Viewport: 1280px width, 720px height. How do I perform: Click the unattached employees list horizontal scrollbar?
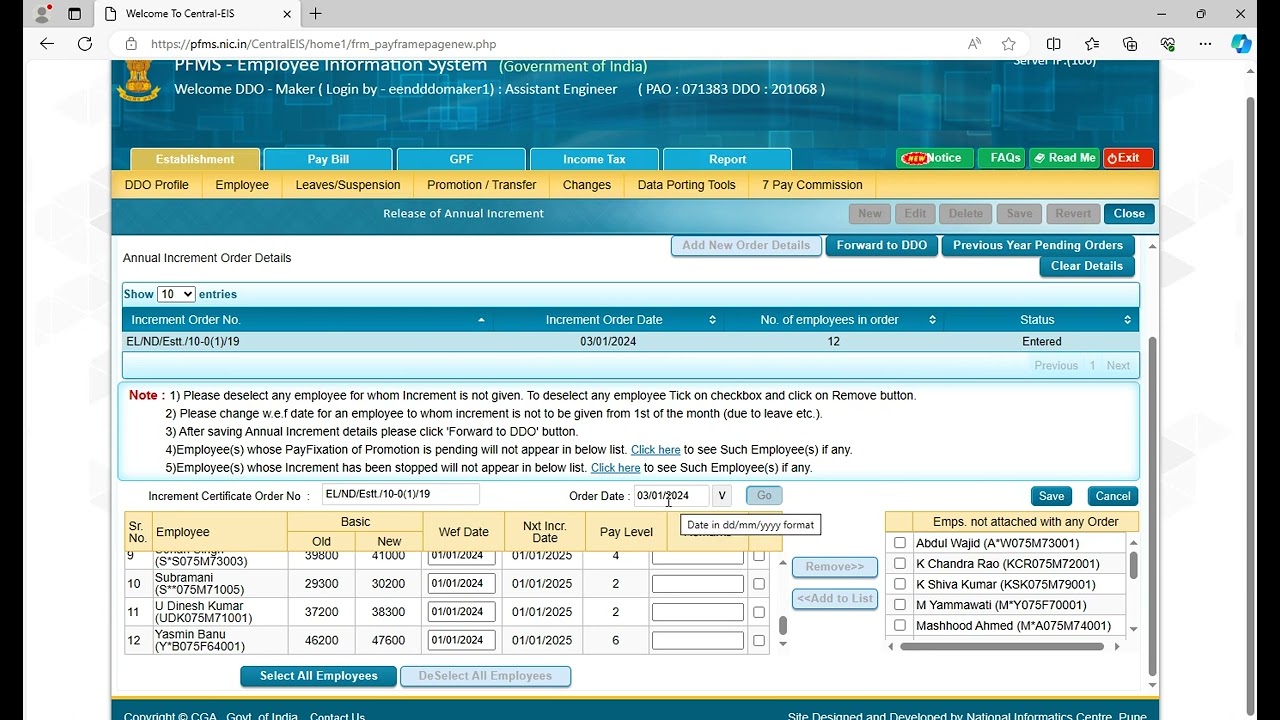(x=1003, y=647)
